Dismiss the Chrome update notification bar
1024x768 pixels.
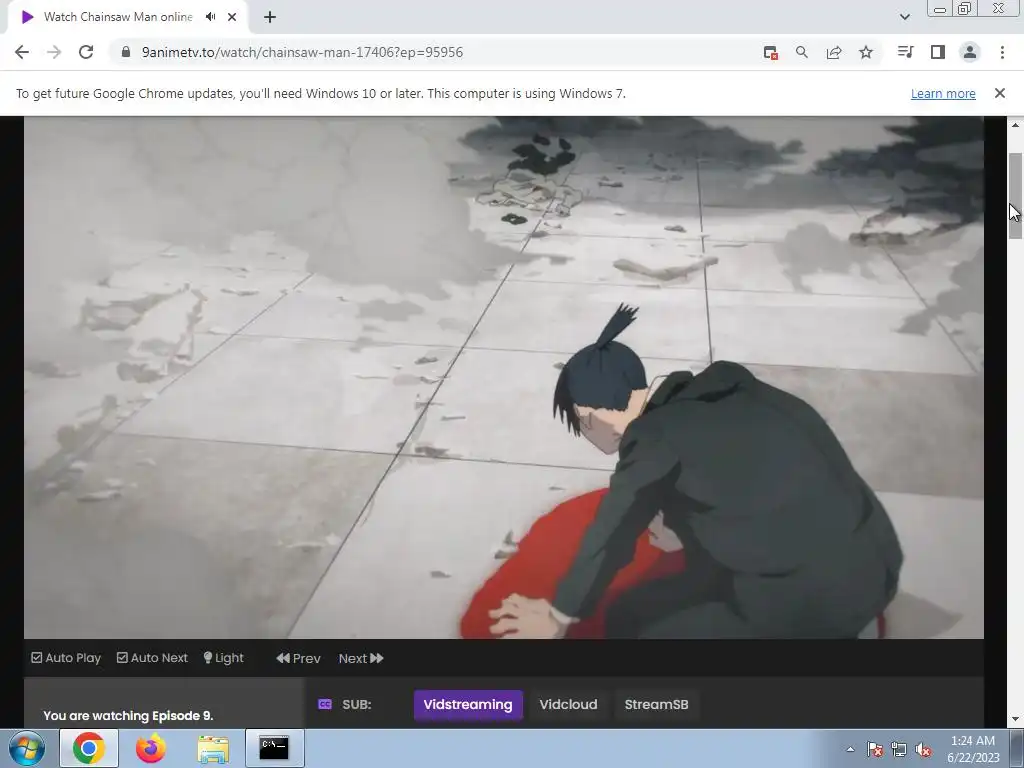click(1000, 93)
